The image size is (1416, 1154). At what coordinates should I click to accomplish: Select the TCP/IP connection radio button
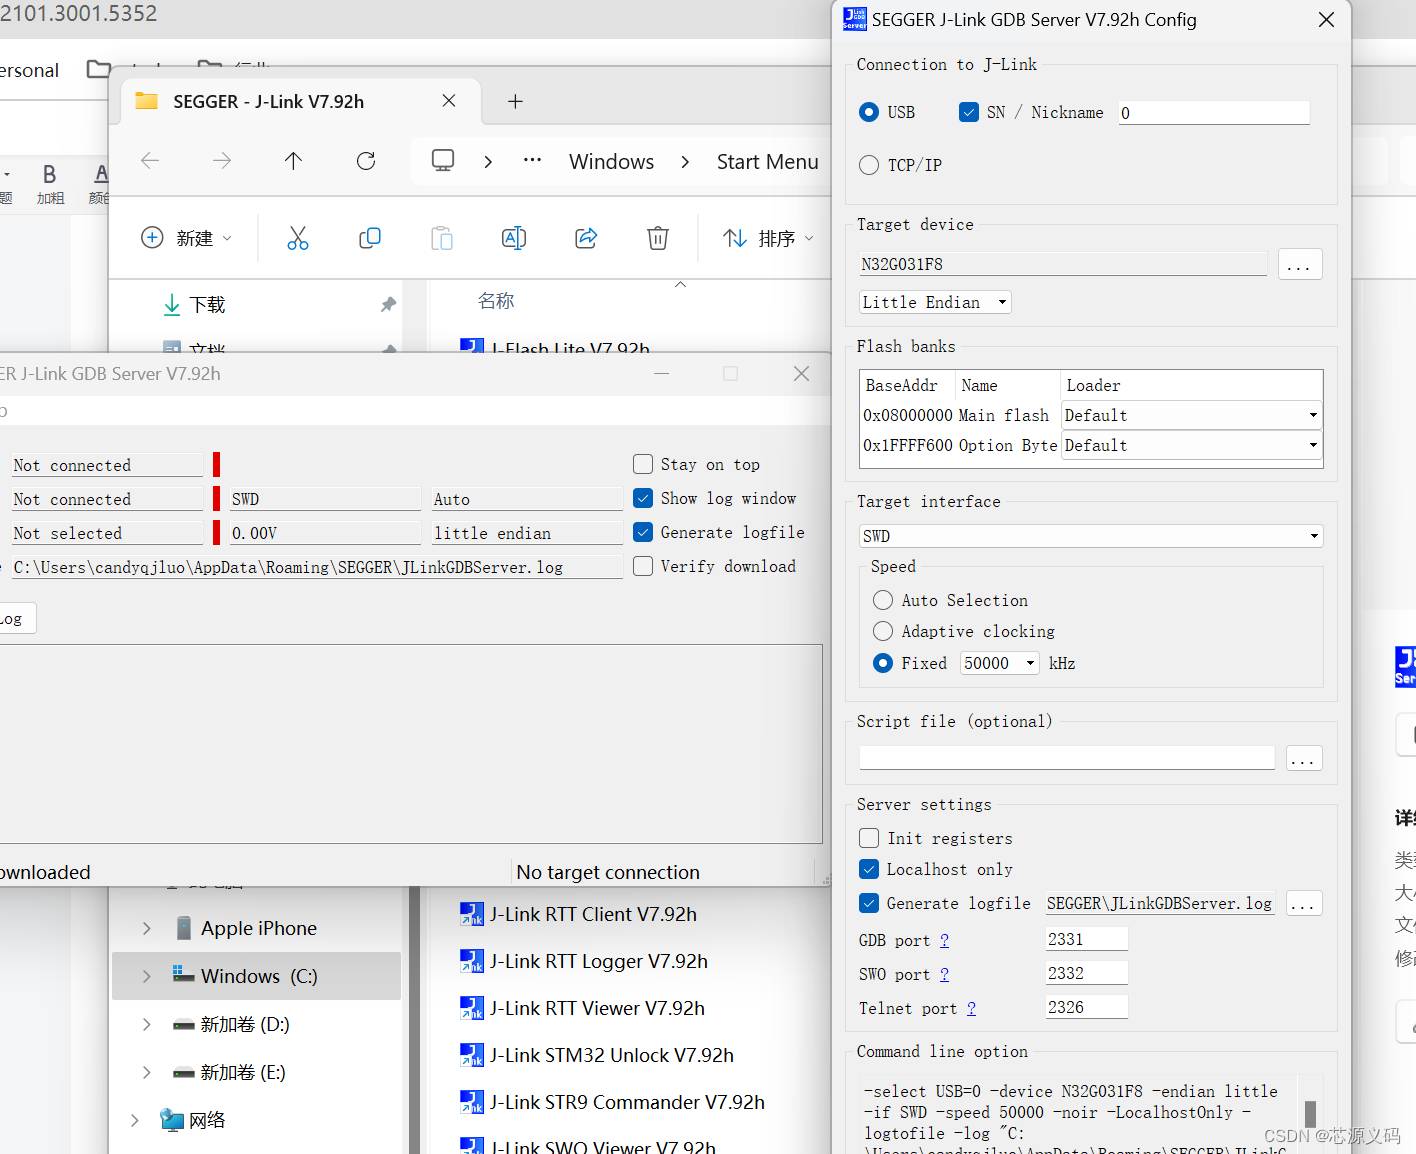point(869,165)
